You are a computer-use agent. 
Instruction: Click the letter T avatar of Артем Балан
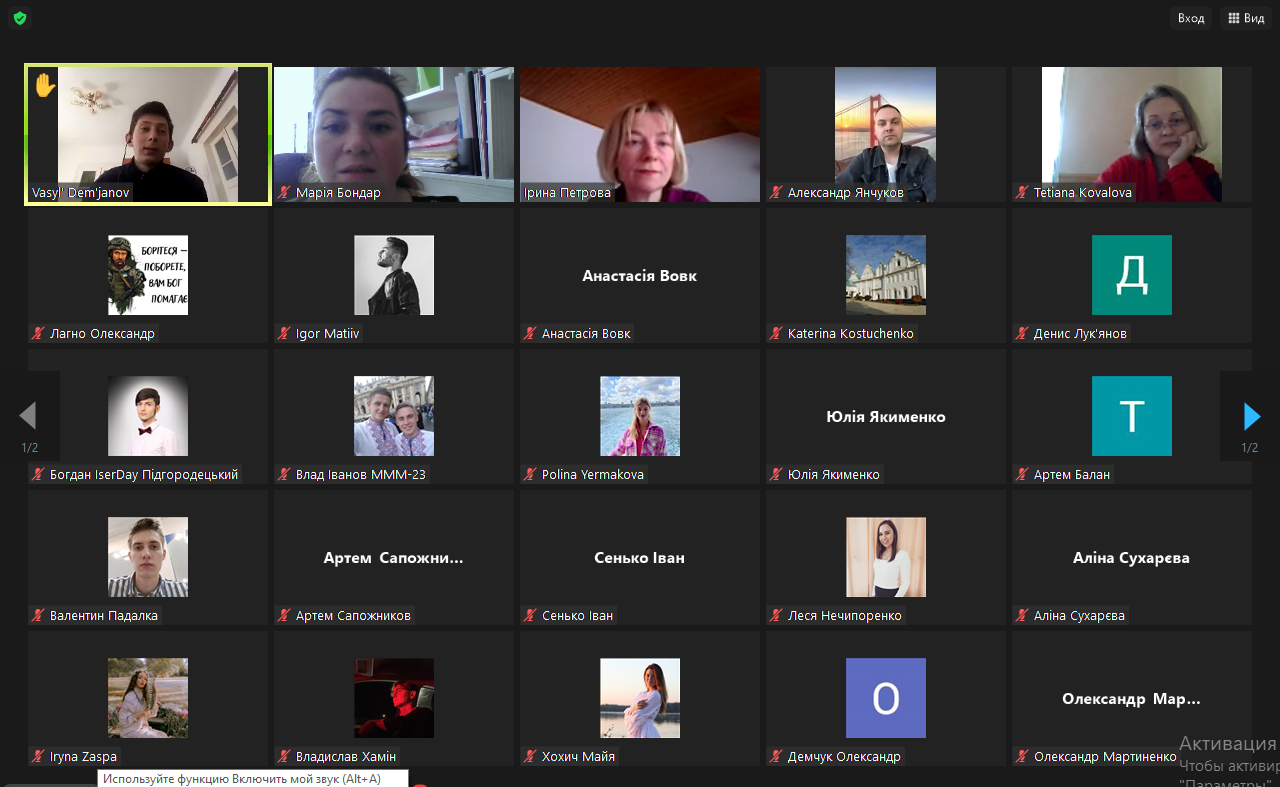click(x=1131, y=416)
